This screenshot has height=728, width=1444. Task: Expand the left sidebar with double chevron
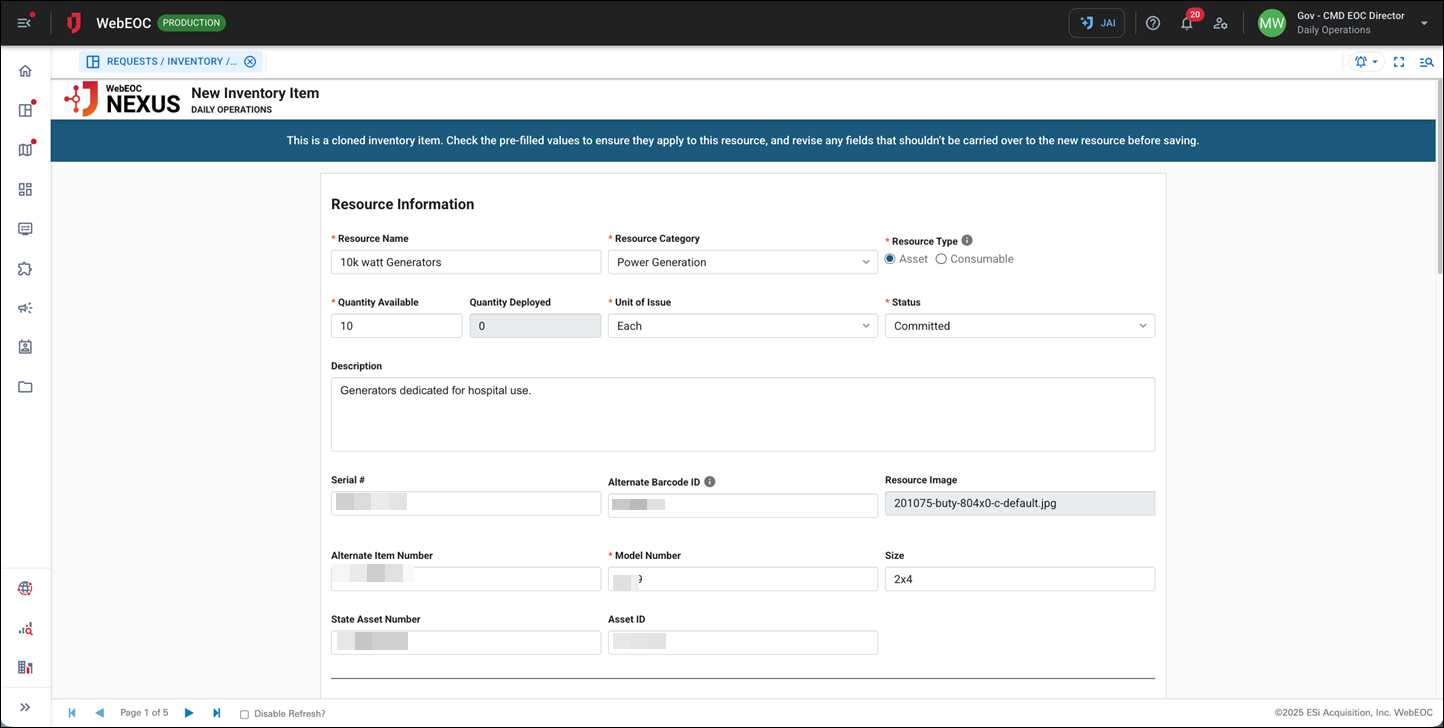pyautogui.click(x=25, y=707)
